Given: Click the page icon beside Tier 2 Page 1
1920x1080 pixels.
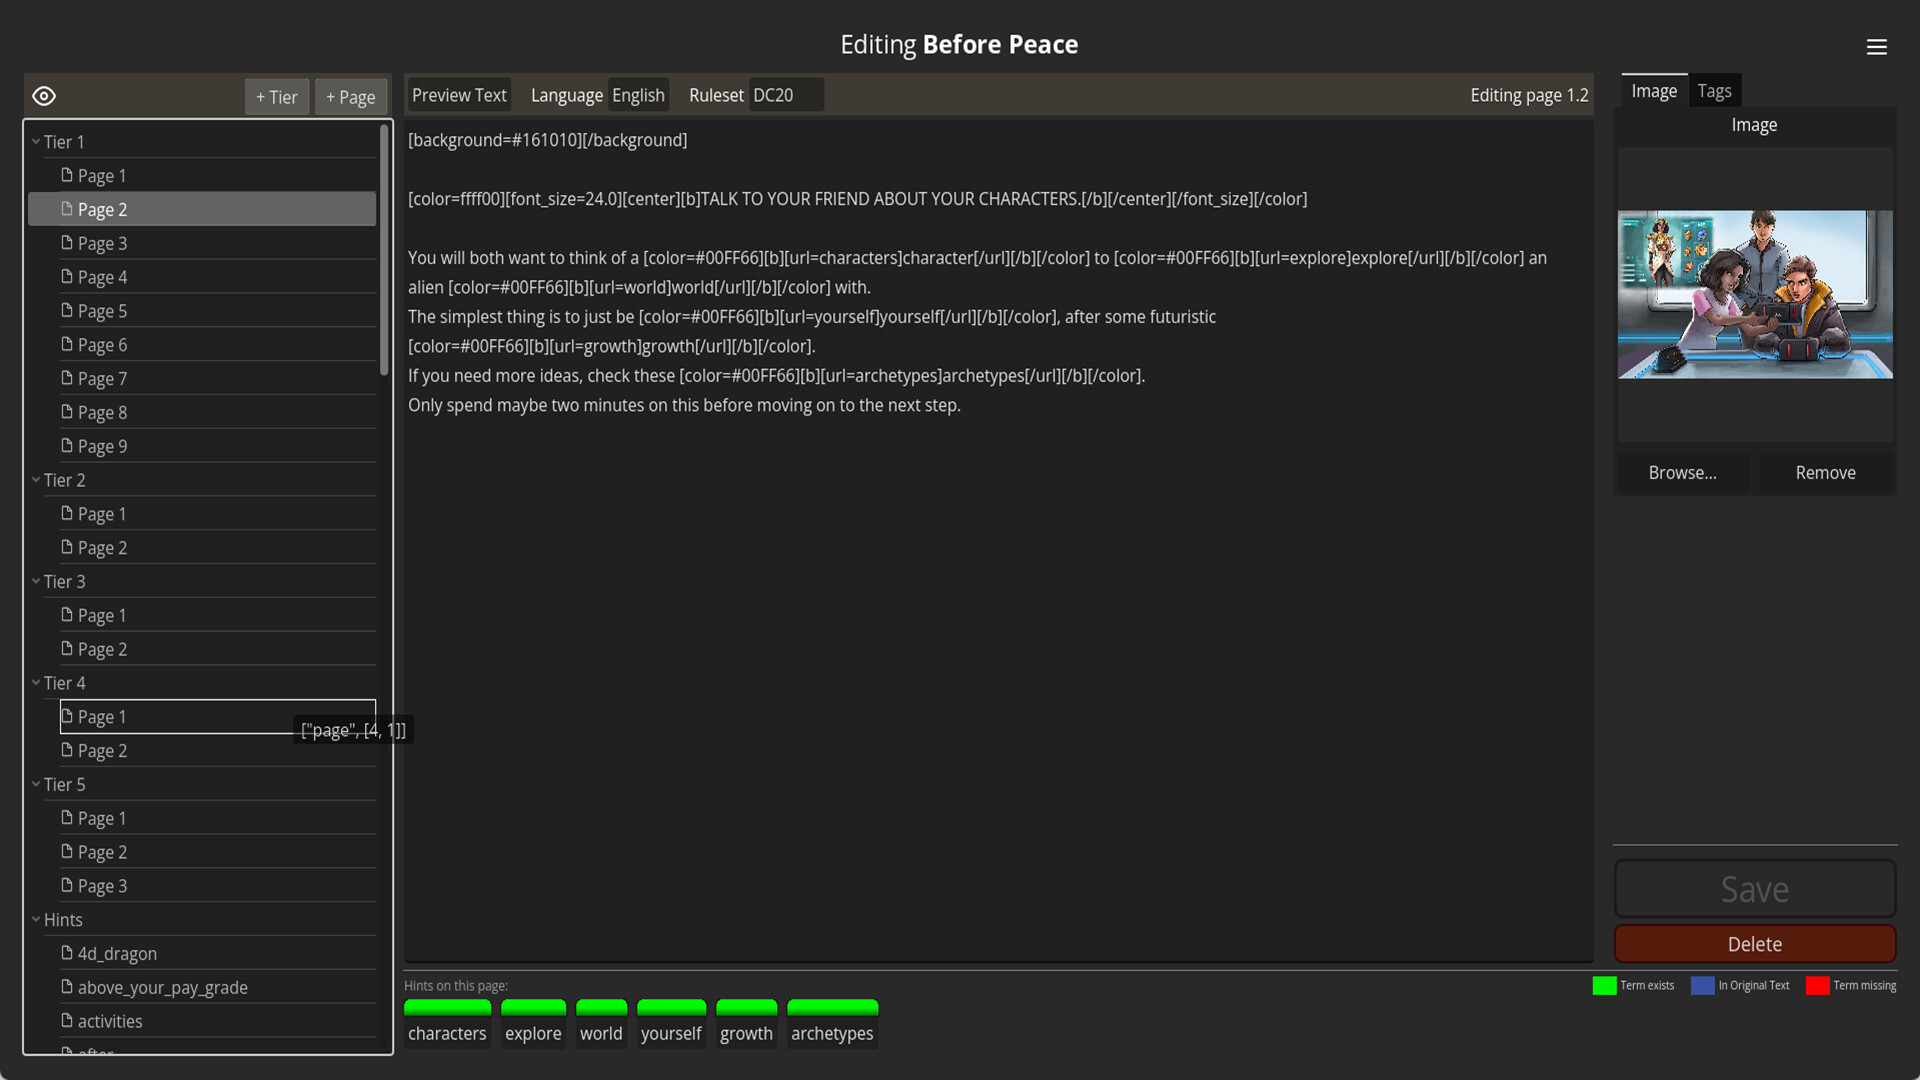Looking at the screenshot, I should (x=66, y=513).
